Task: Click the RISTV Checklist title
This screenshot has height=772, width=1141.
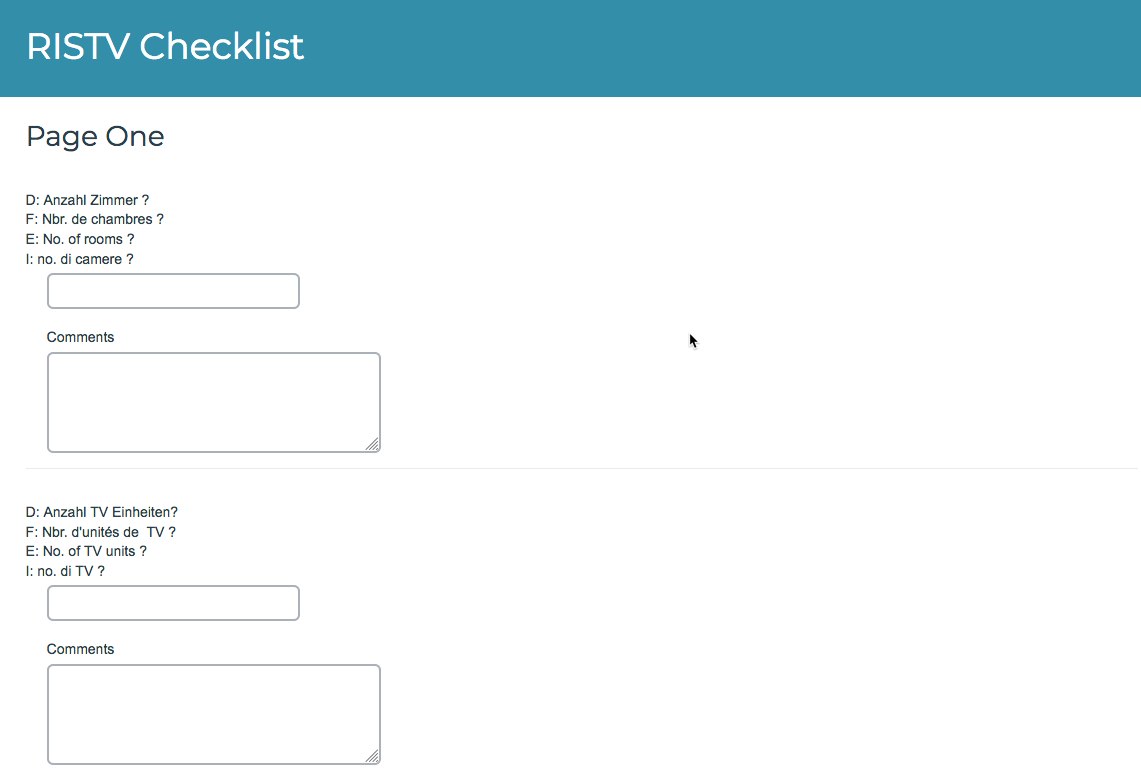Action: [x=165, y=46]
